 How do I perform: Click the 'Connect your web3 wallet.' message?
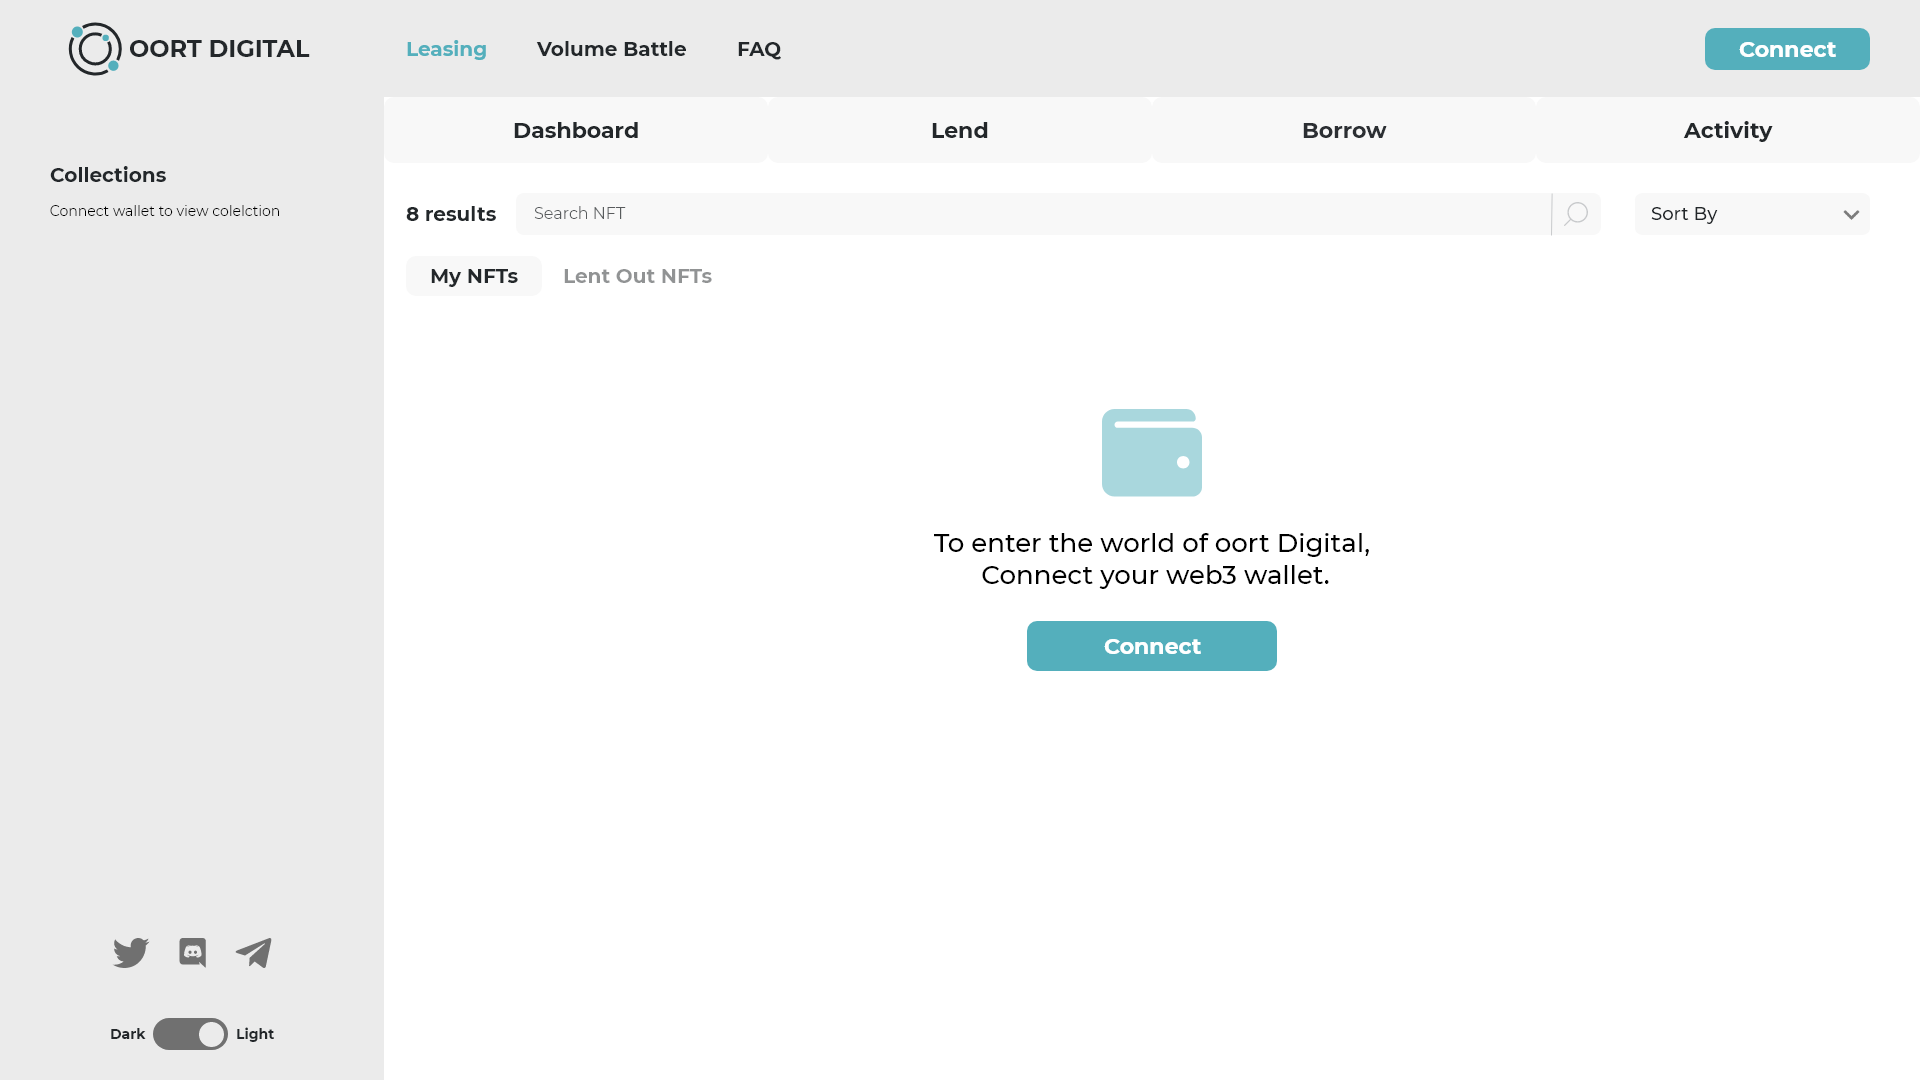(x=1155, y=575)
